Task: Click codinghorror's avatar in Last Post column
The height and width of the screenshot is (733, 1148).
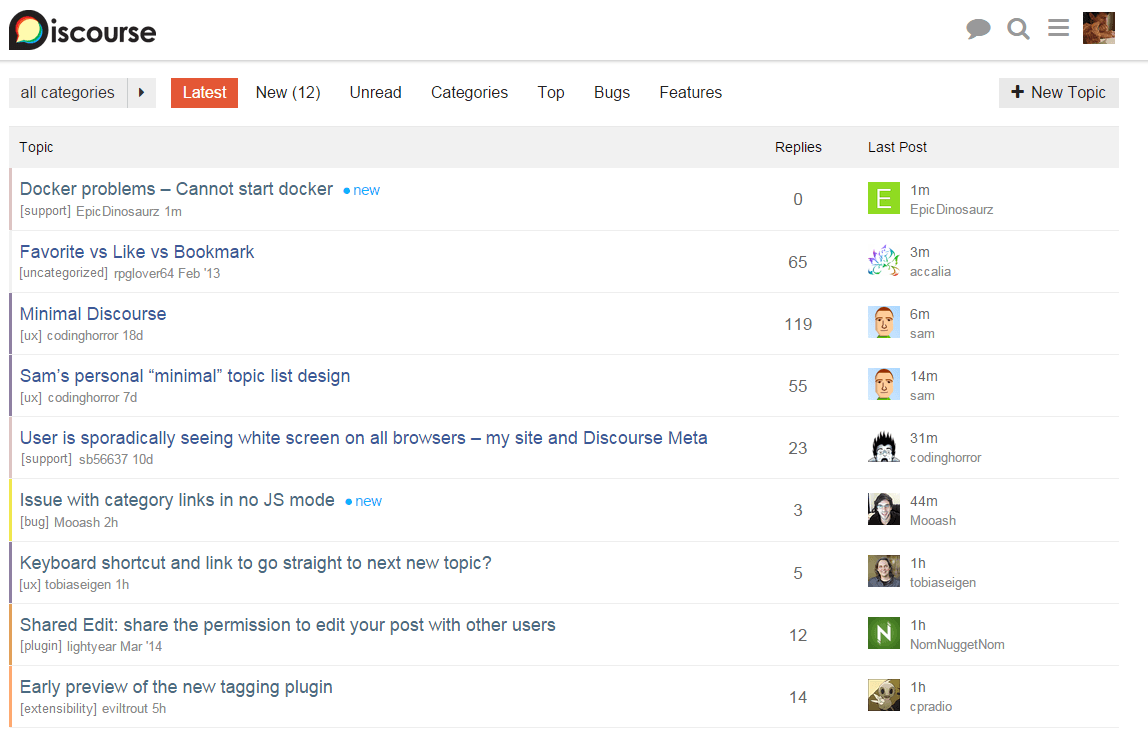Action: pyautogui.click(x=883, y=447)
